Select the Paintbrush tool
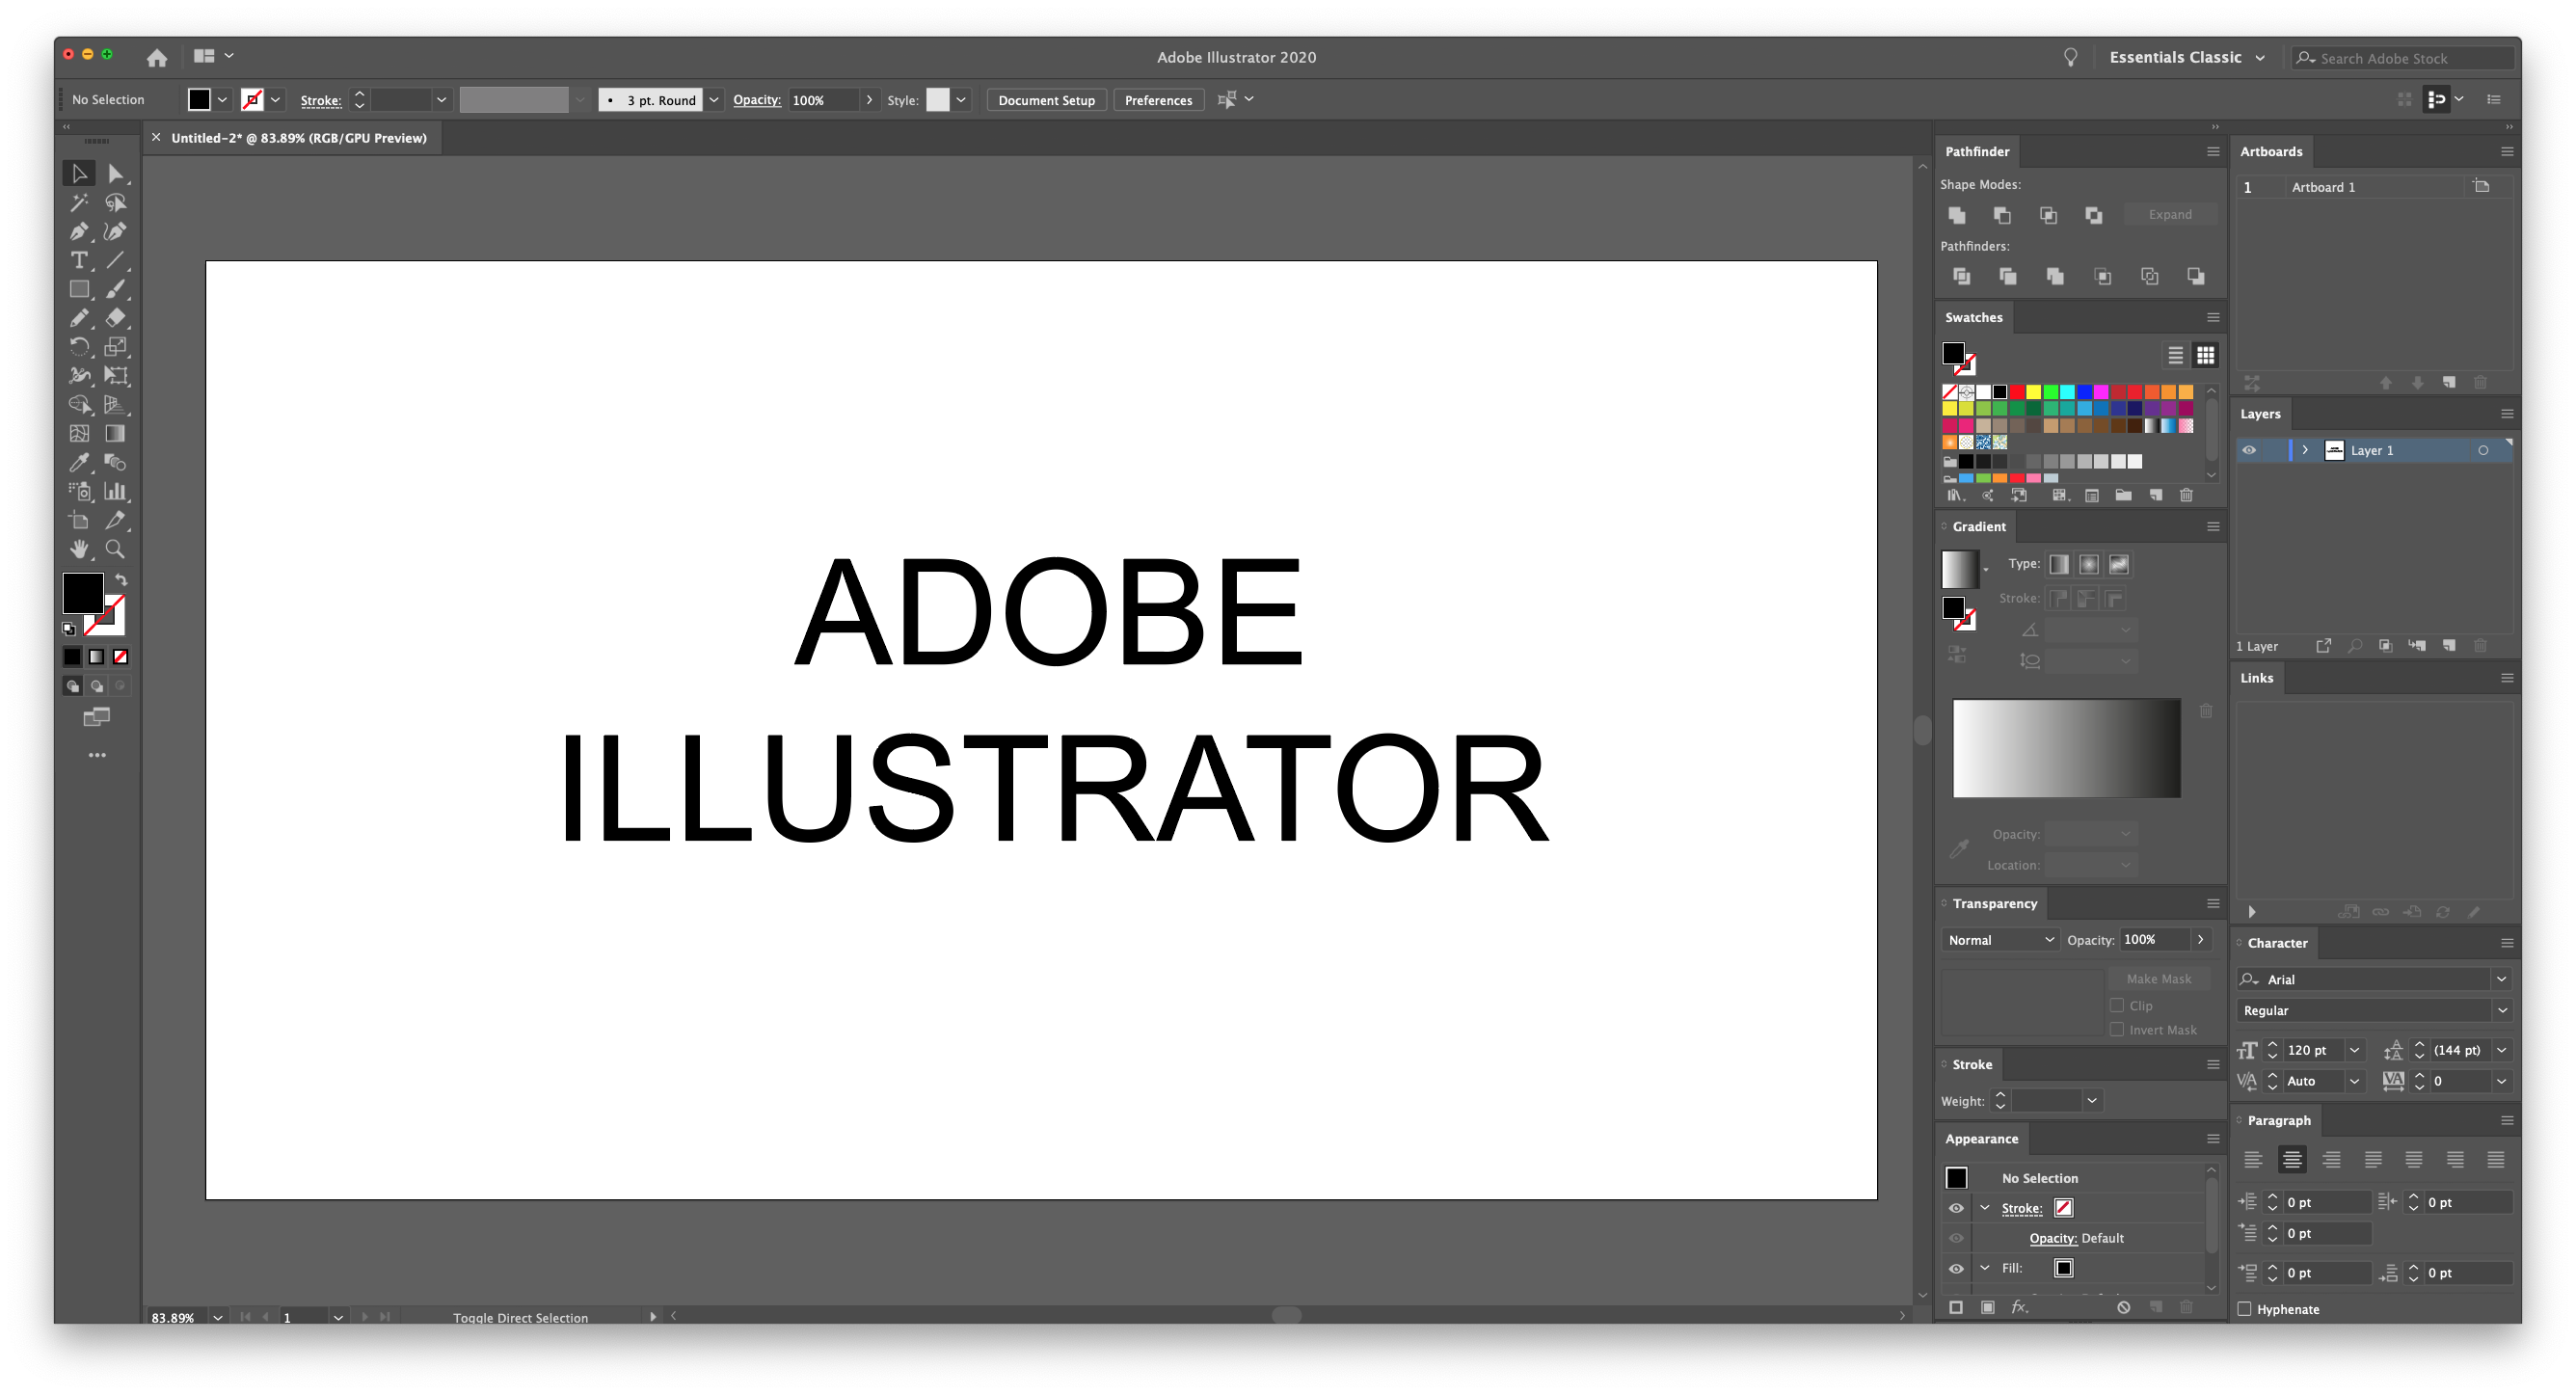The image size is (2576, 1395). [116, 290]
